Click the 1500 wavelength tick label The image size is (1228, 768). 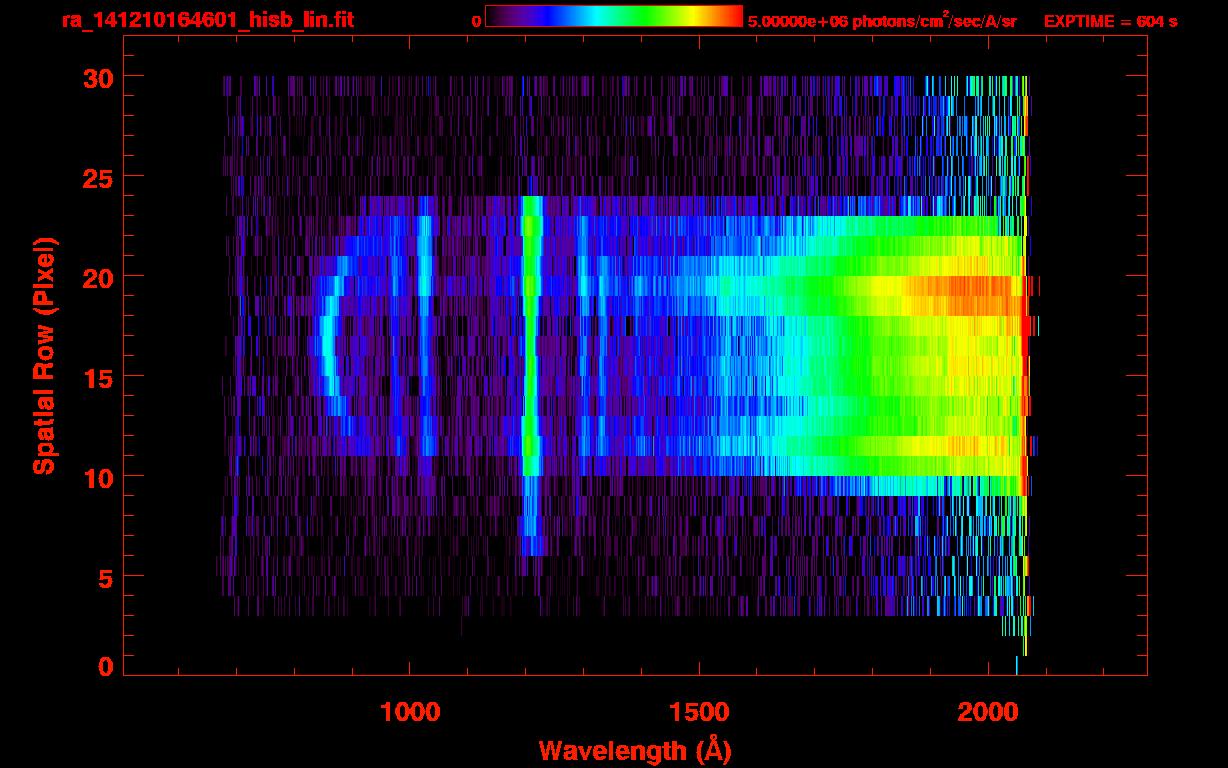(x=699, y=712)
